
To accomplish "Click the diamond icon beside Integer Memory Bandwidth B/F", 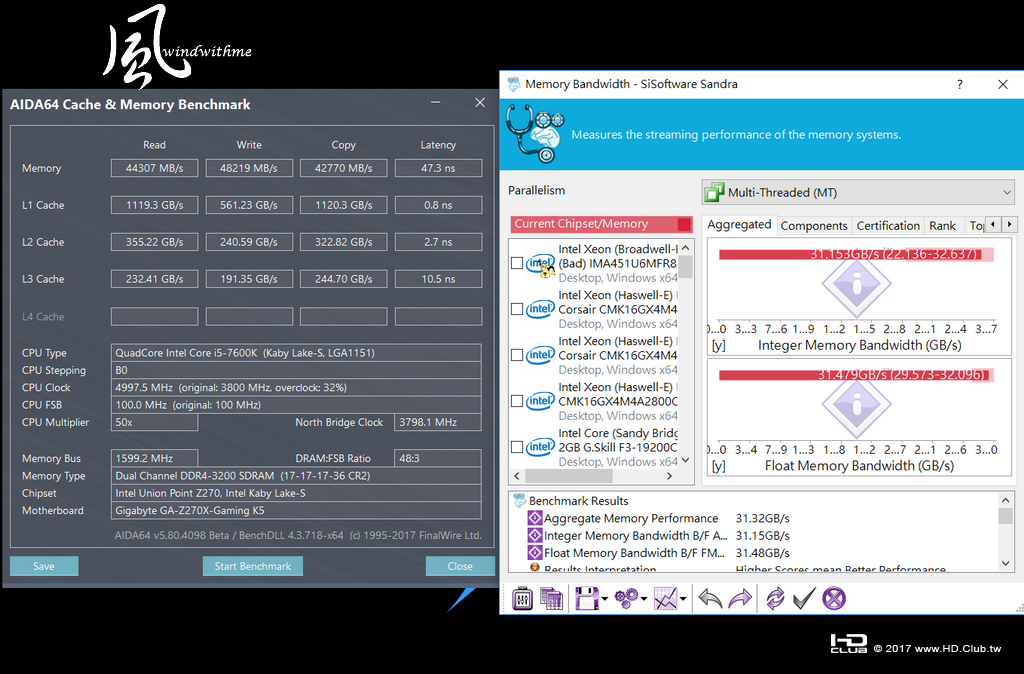I will coord(535,536).
